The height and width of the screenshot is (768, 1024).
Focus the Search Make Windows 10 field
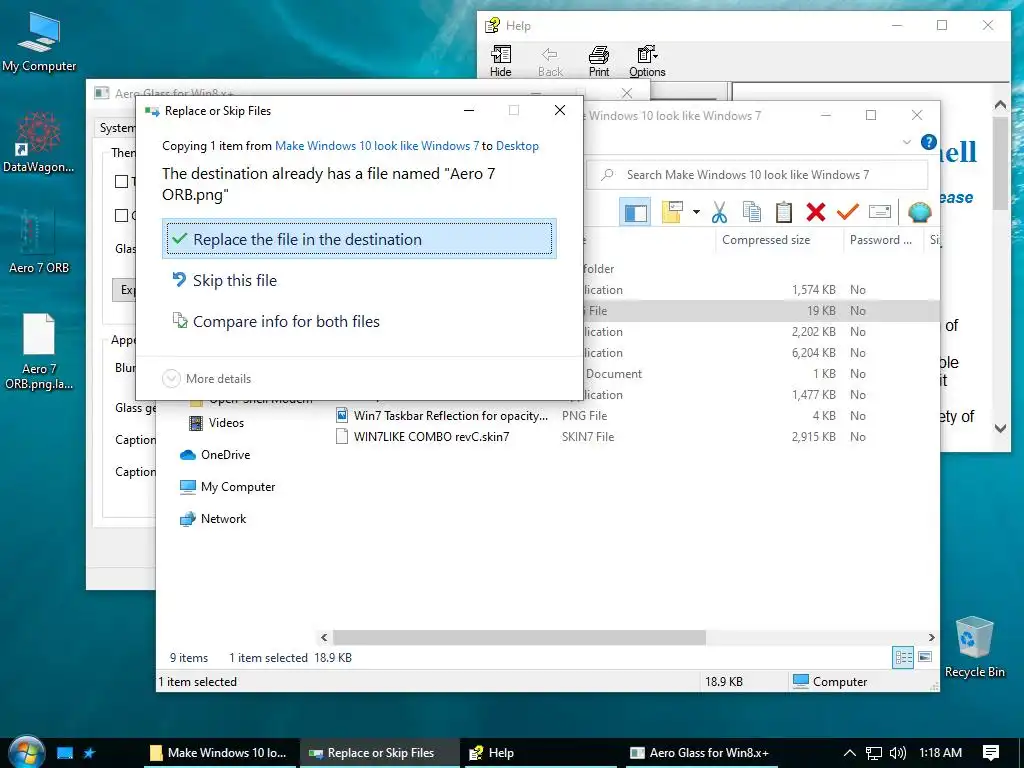pyautogui.click(x=758, y=174)
